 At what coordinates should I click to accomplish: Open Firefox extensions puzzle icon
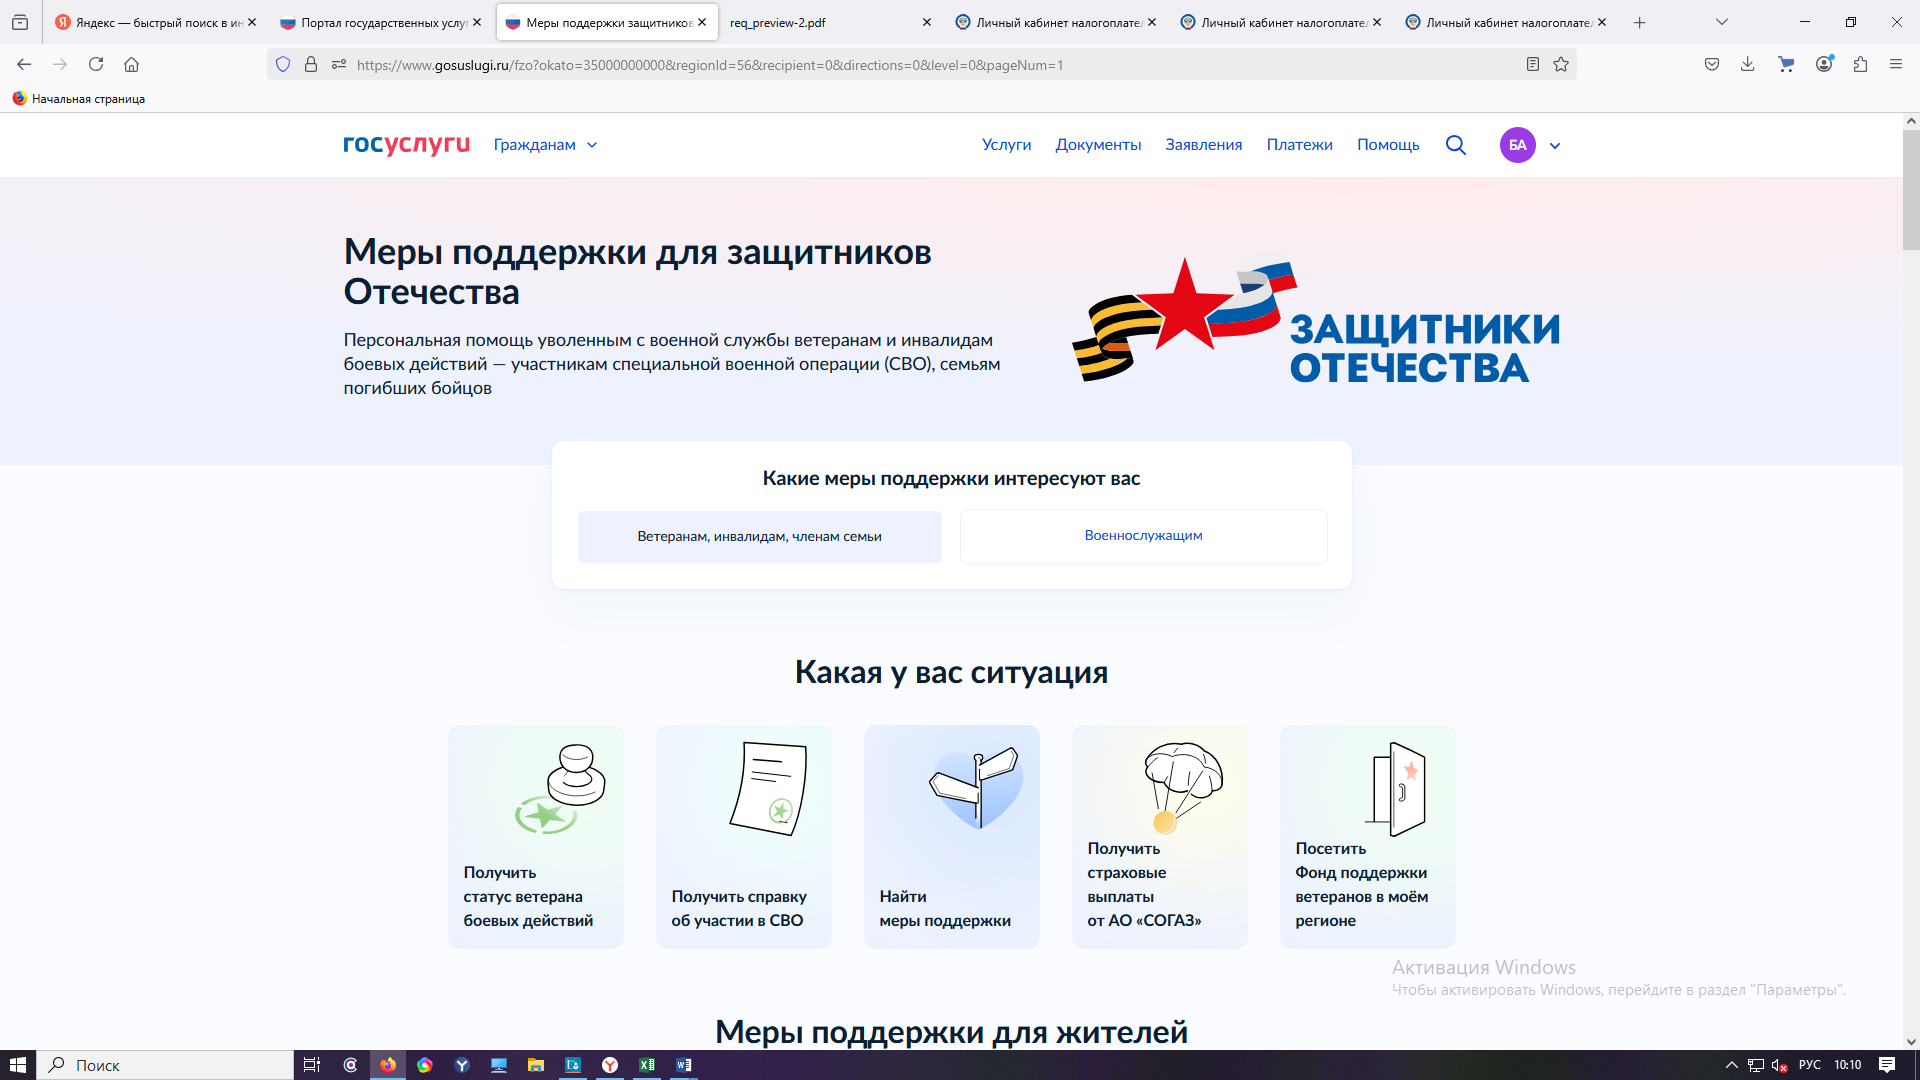[x=1860, y=65]
